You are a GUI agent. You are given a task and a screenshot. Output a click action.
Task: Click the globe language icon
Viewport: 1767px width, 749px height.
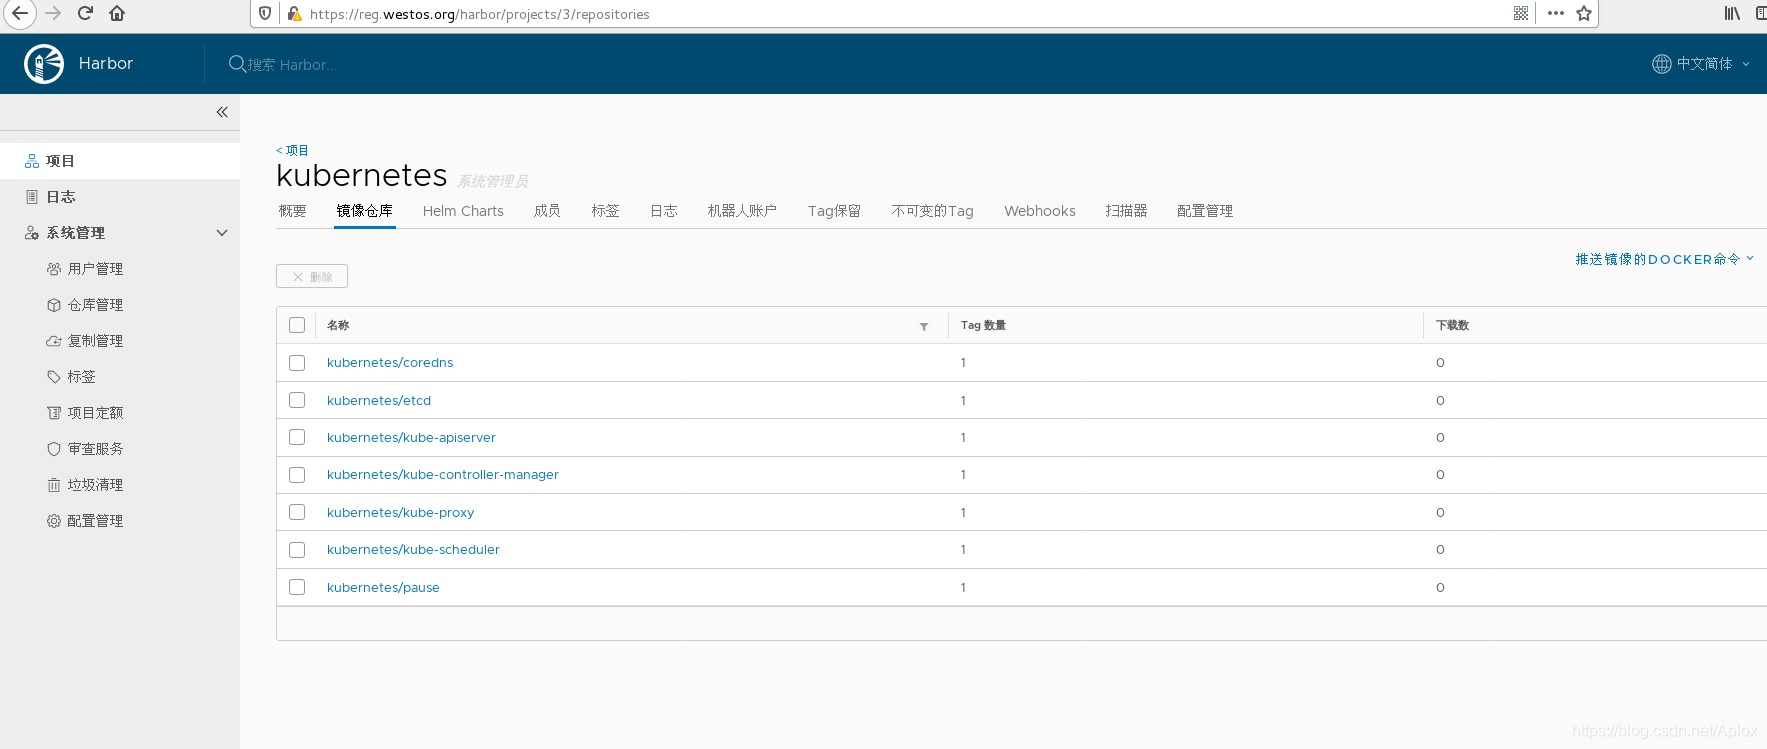[1661, 64]
